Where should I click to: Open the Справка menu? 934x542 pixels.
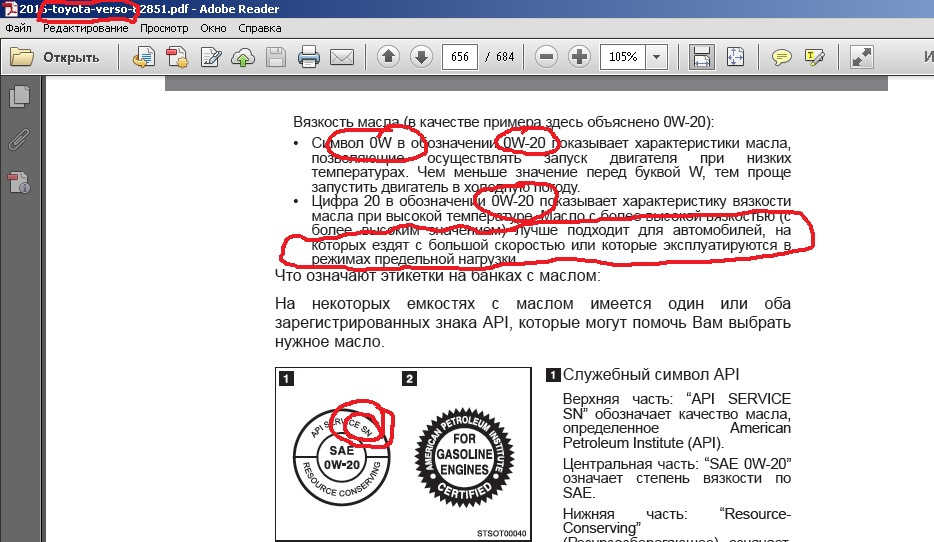261,28
